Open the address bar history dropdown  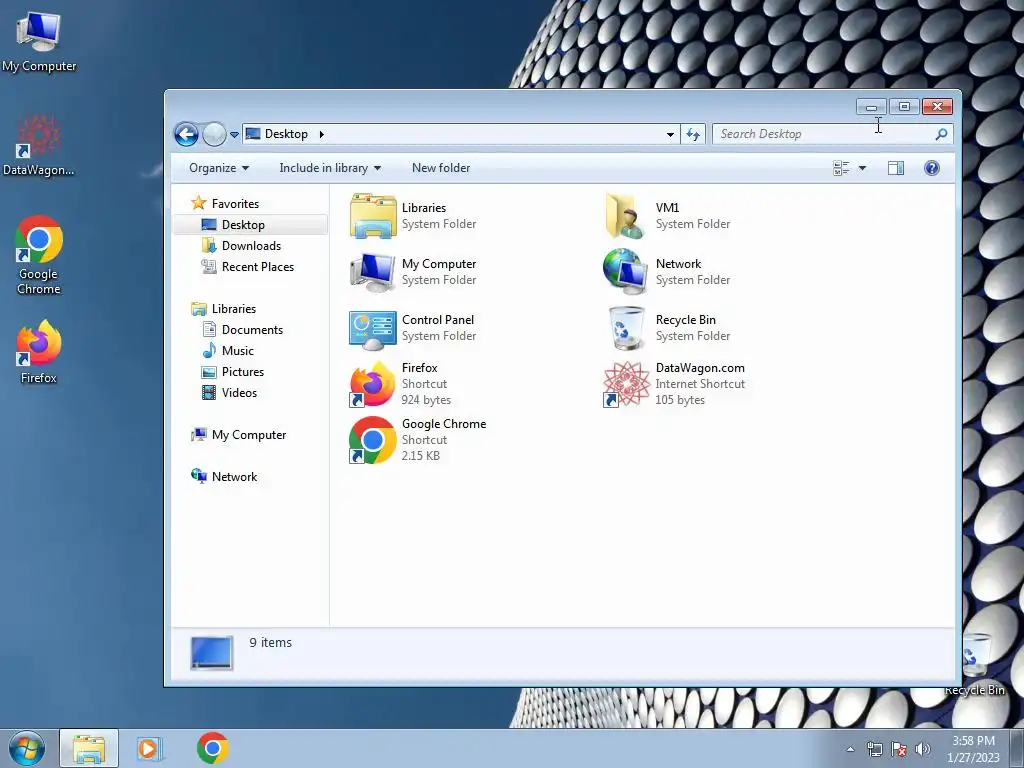670,135
